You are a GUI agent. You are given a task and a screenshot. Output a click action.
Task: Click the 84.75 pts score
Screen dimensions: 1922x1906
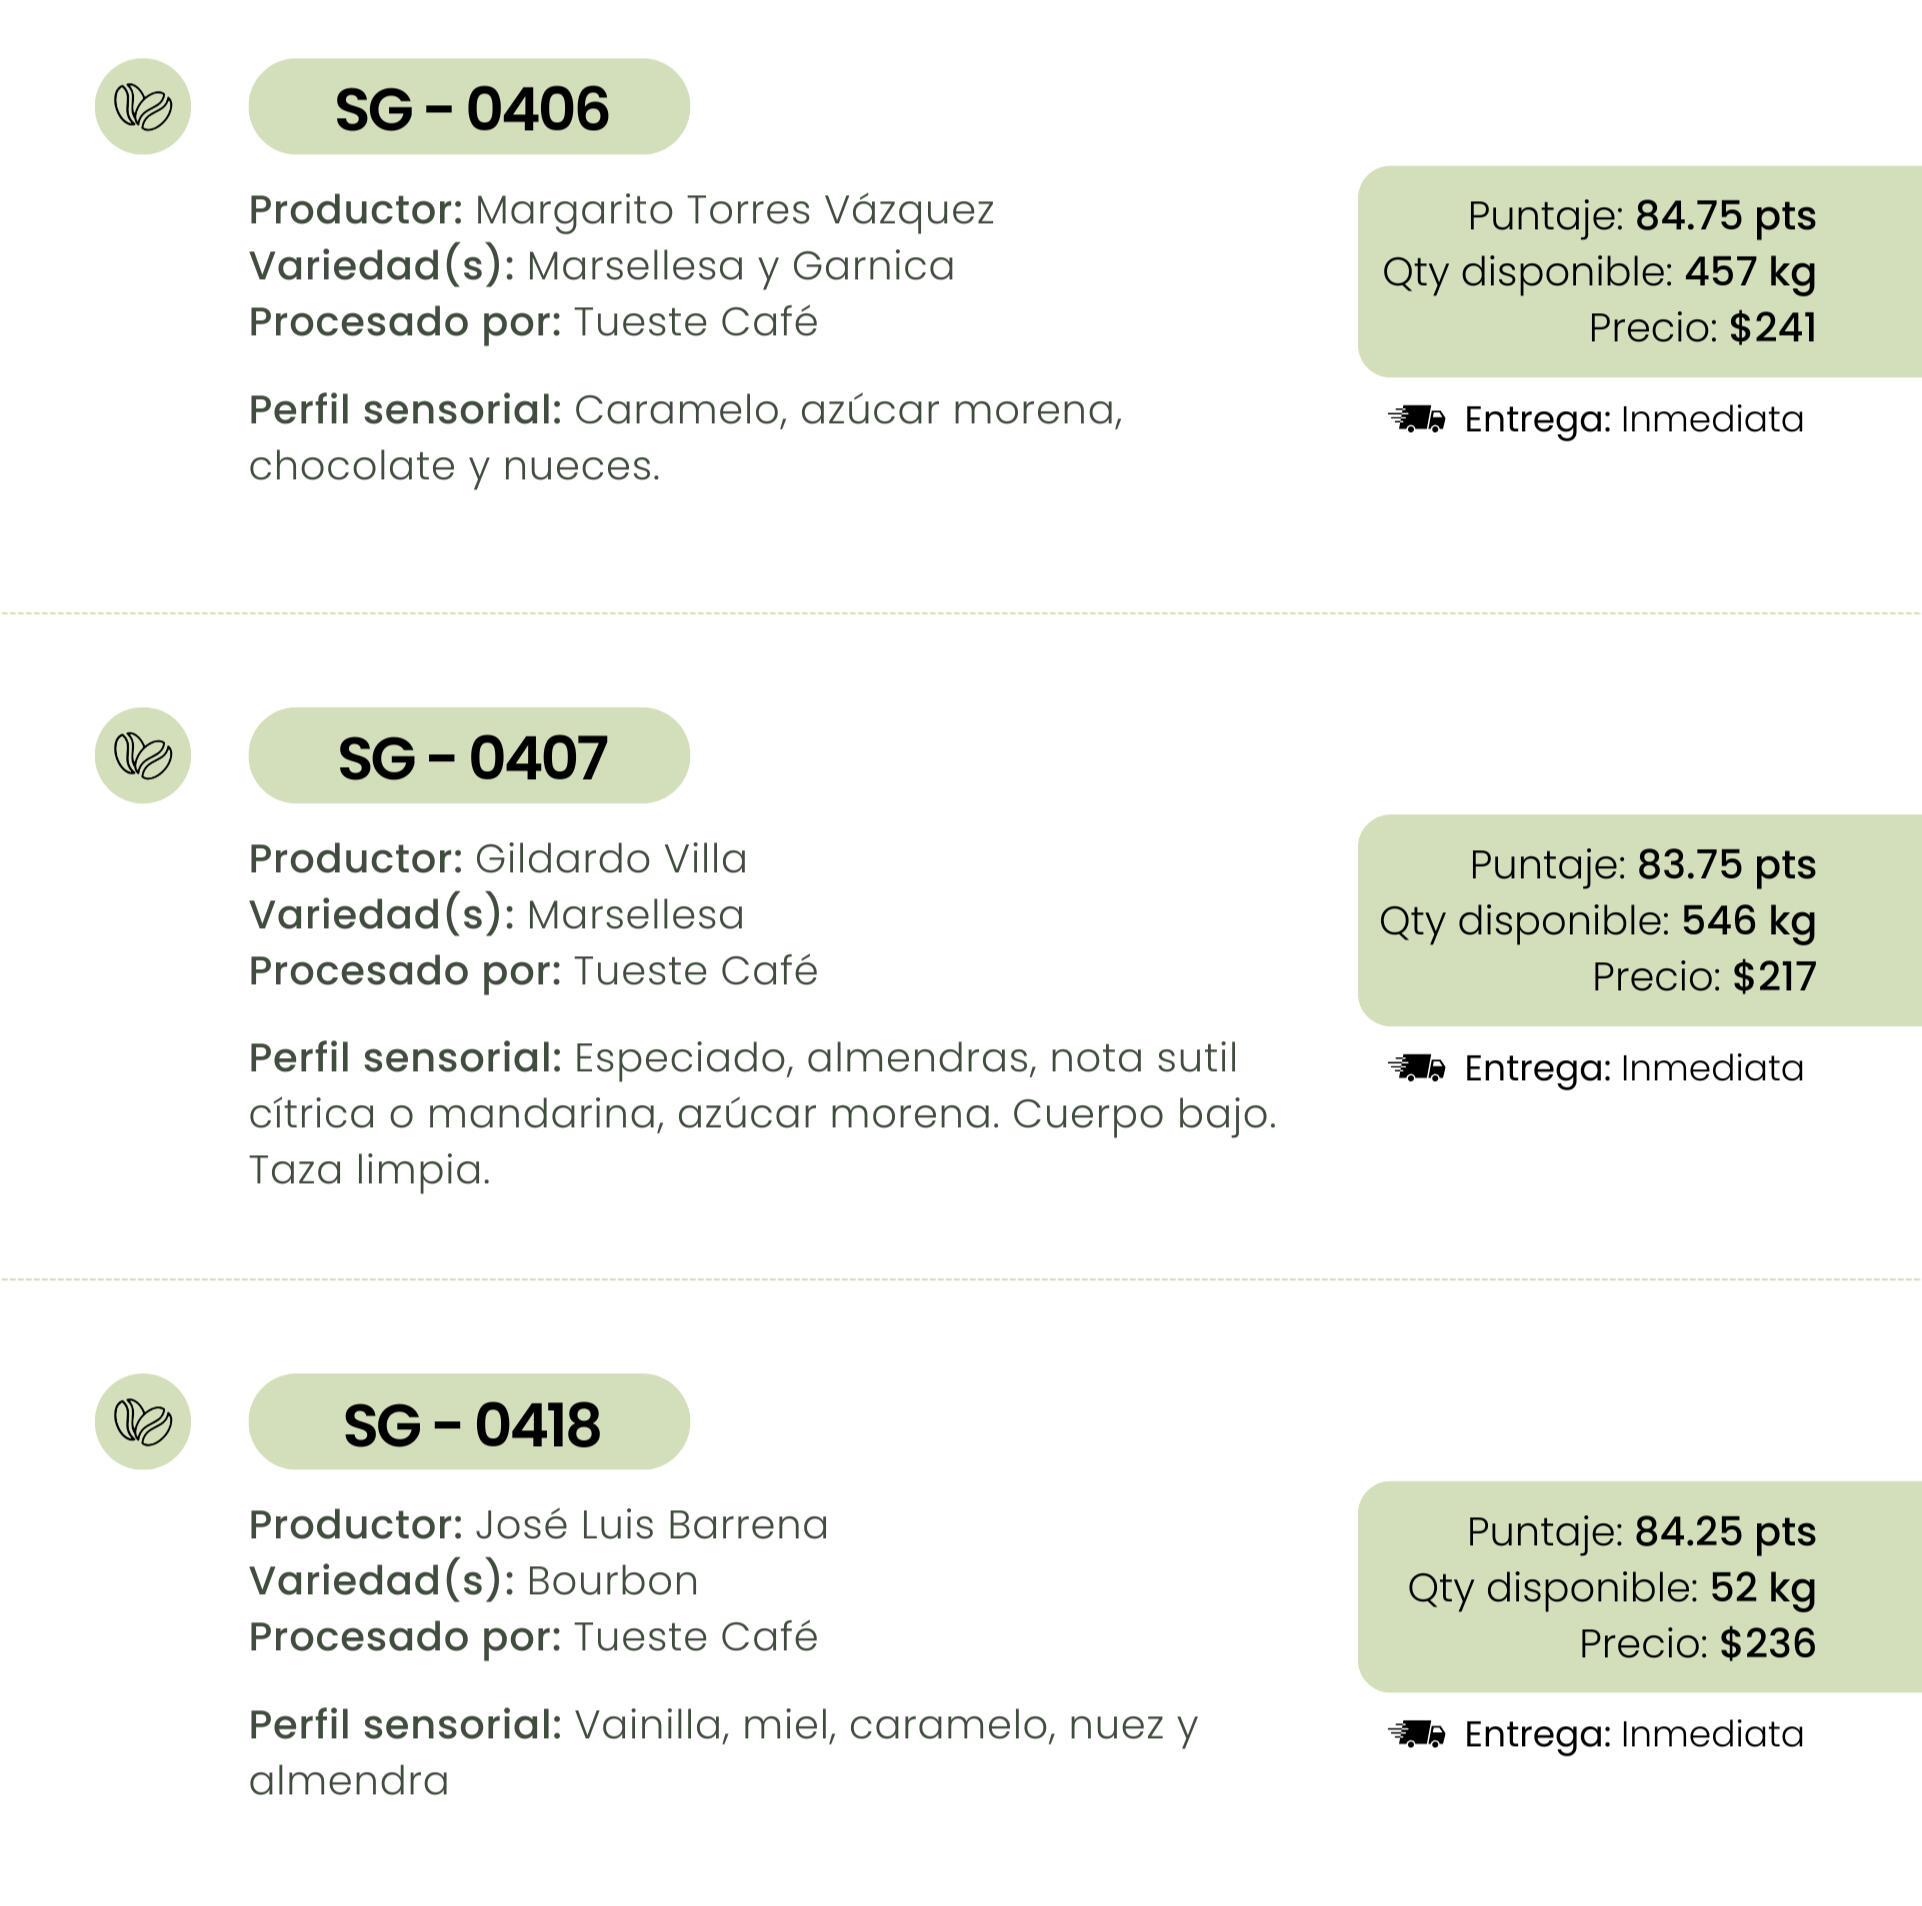click(x=1725, y=216)
